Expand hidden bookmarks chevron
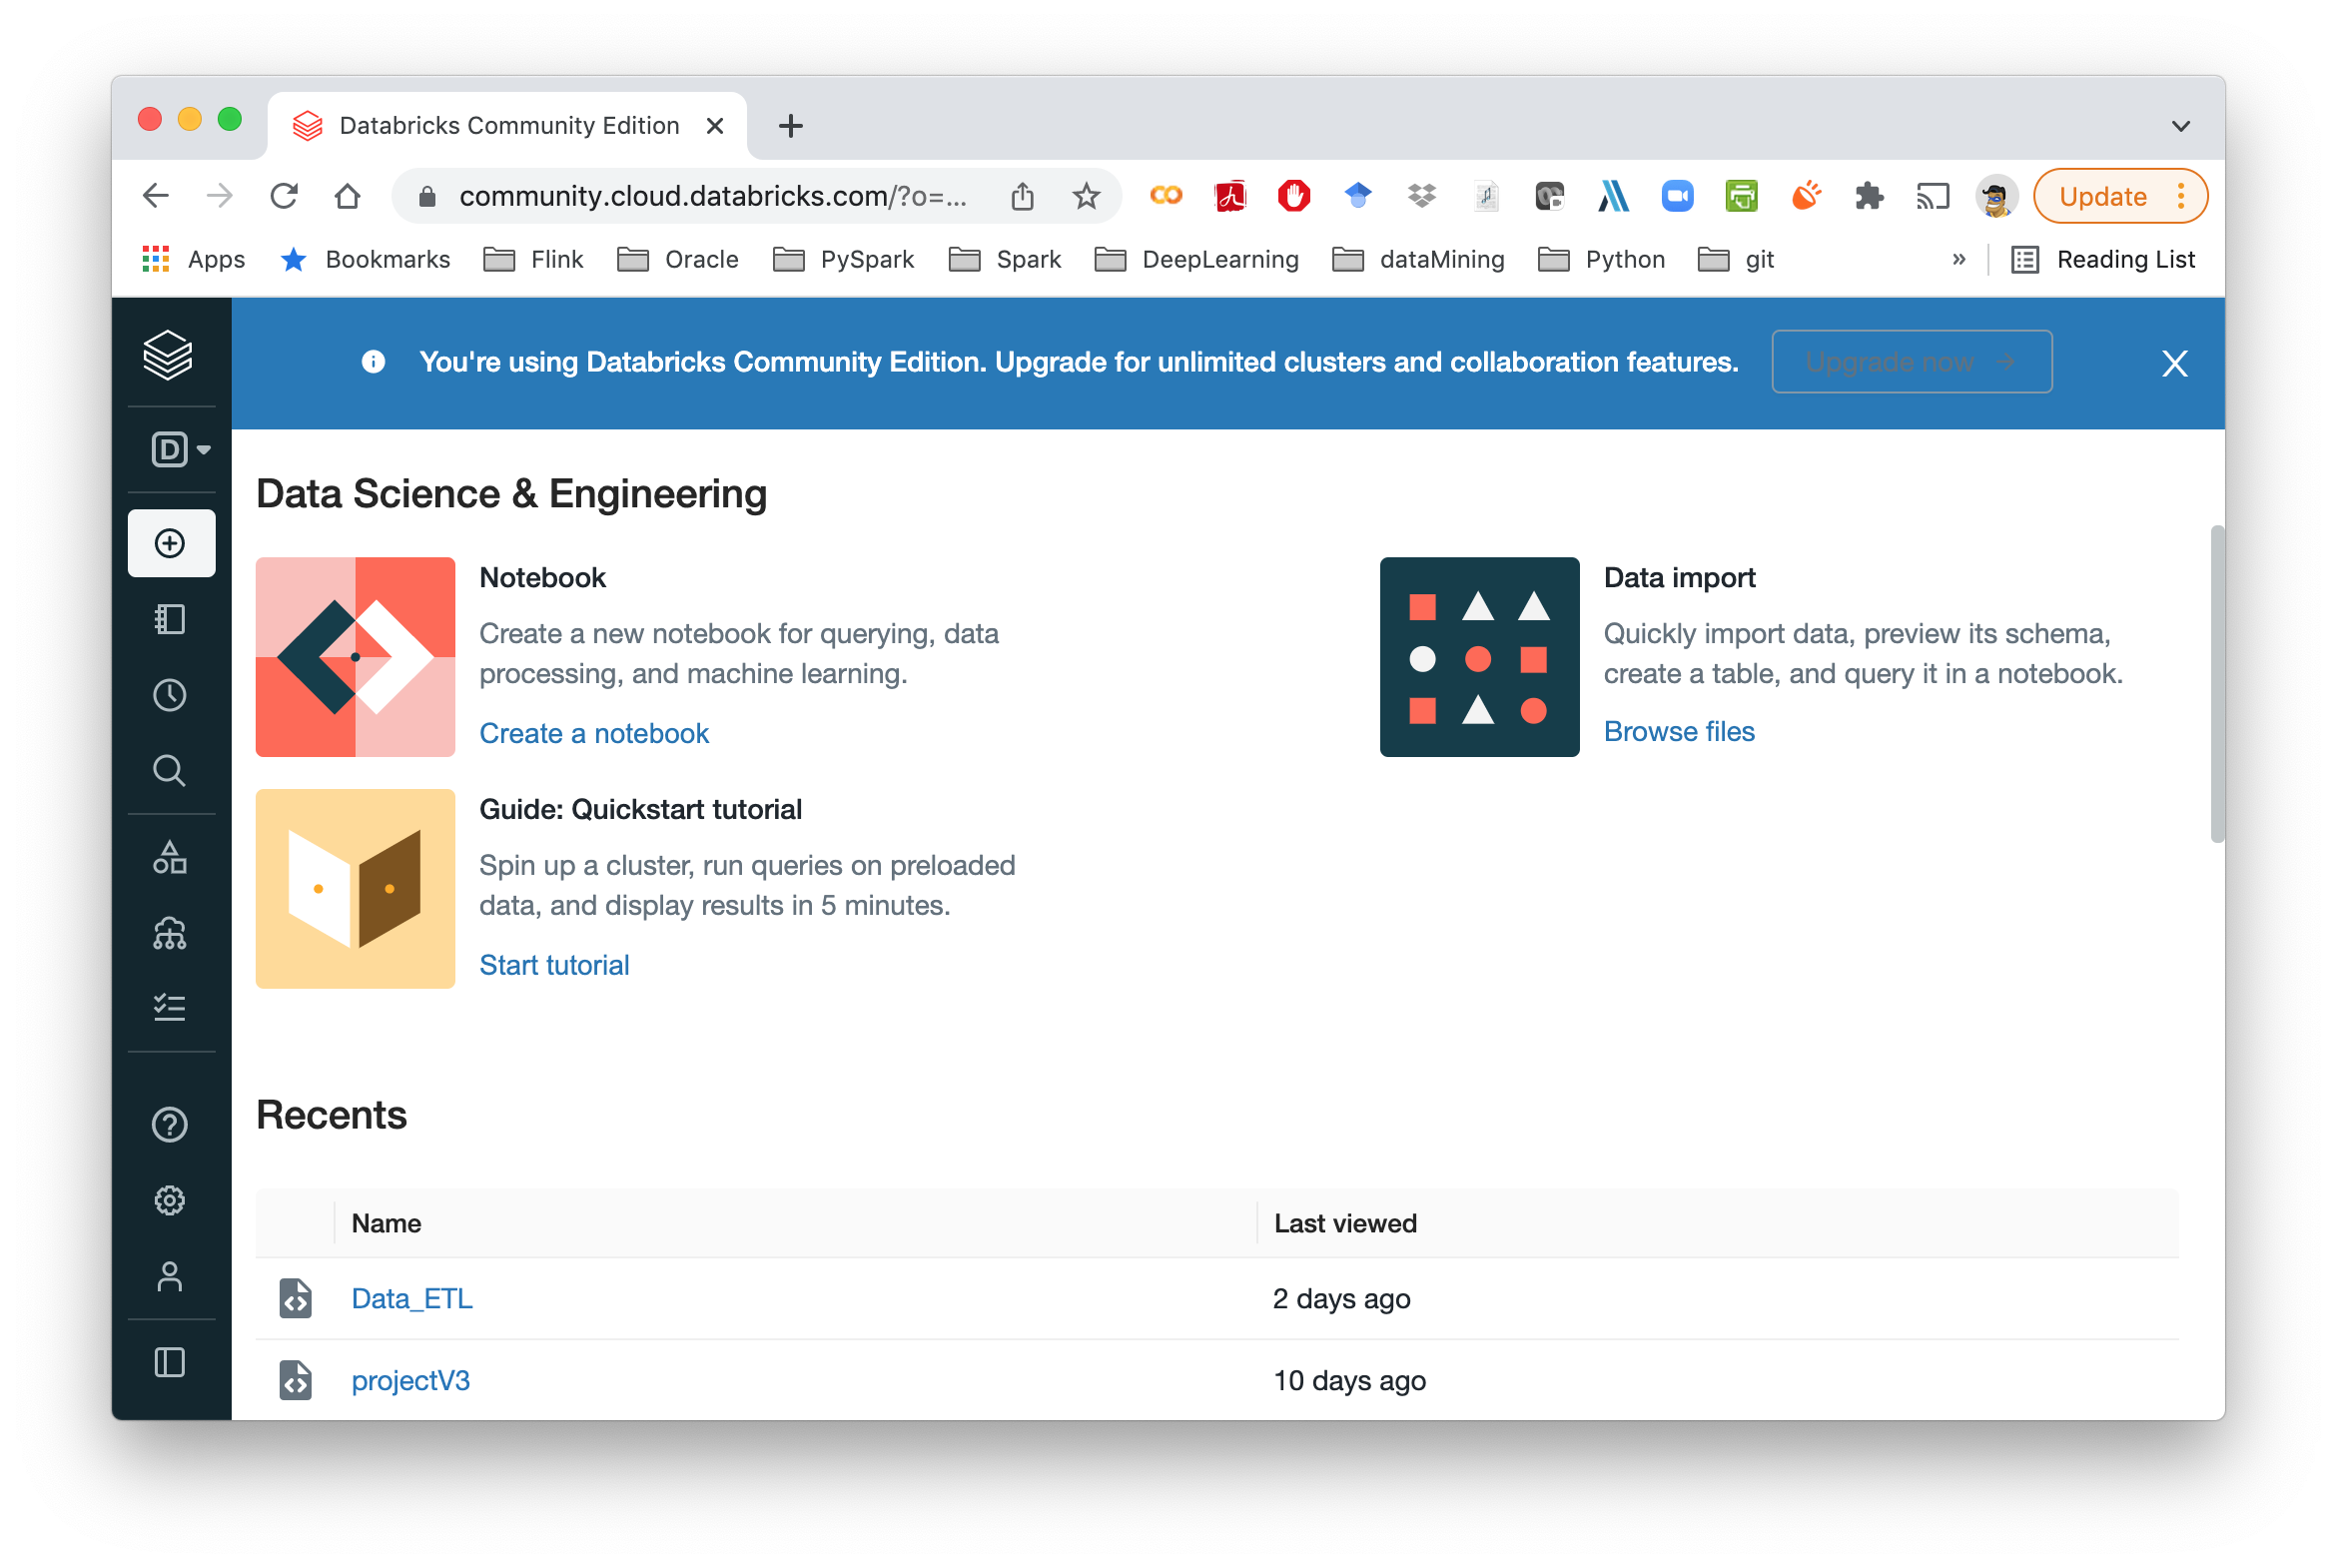The image size is (2337, 1568). [x=1958, y=259]
